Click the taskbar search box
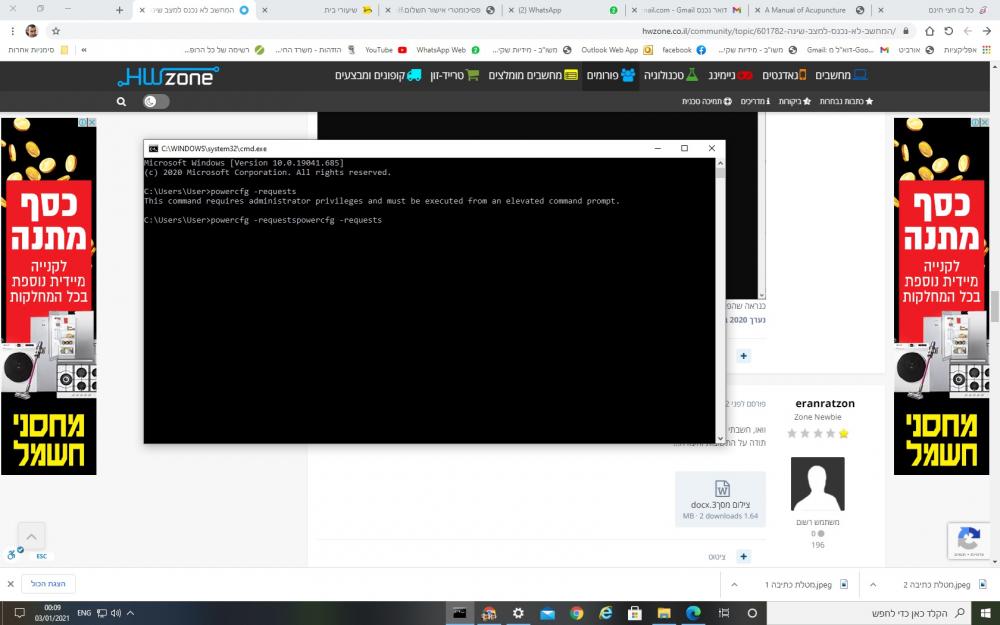The image size is (1000, 625). [869, 613]
